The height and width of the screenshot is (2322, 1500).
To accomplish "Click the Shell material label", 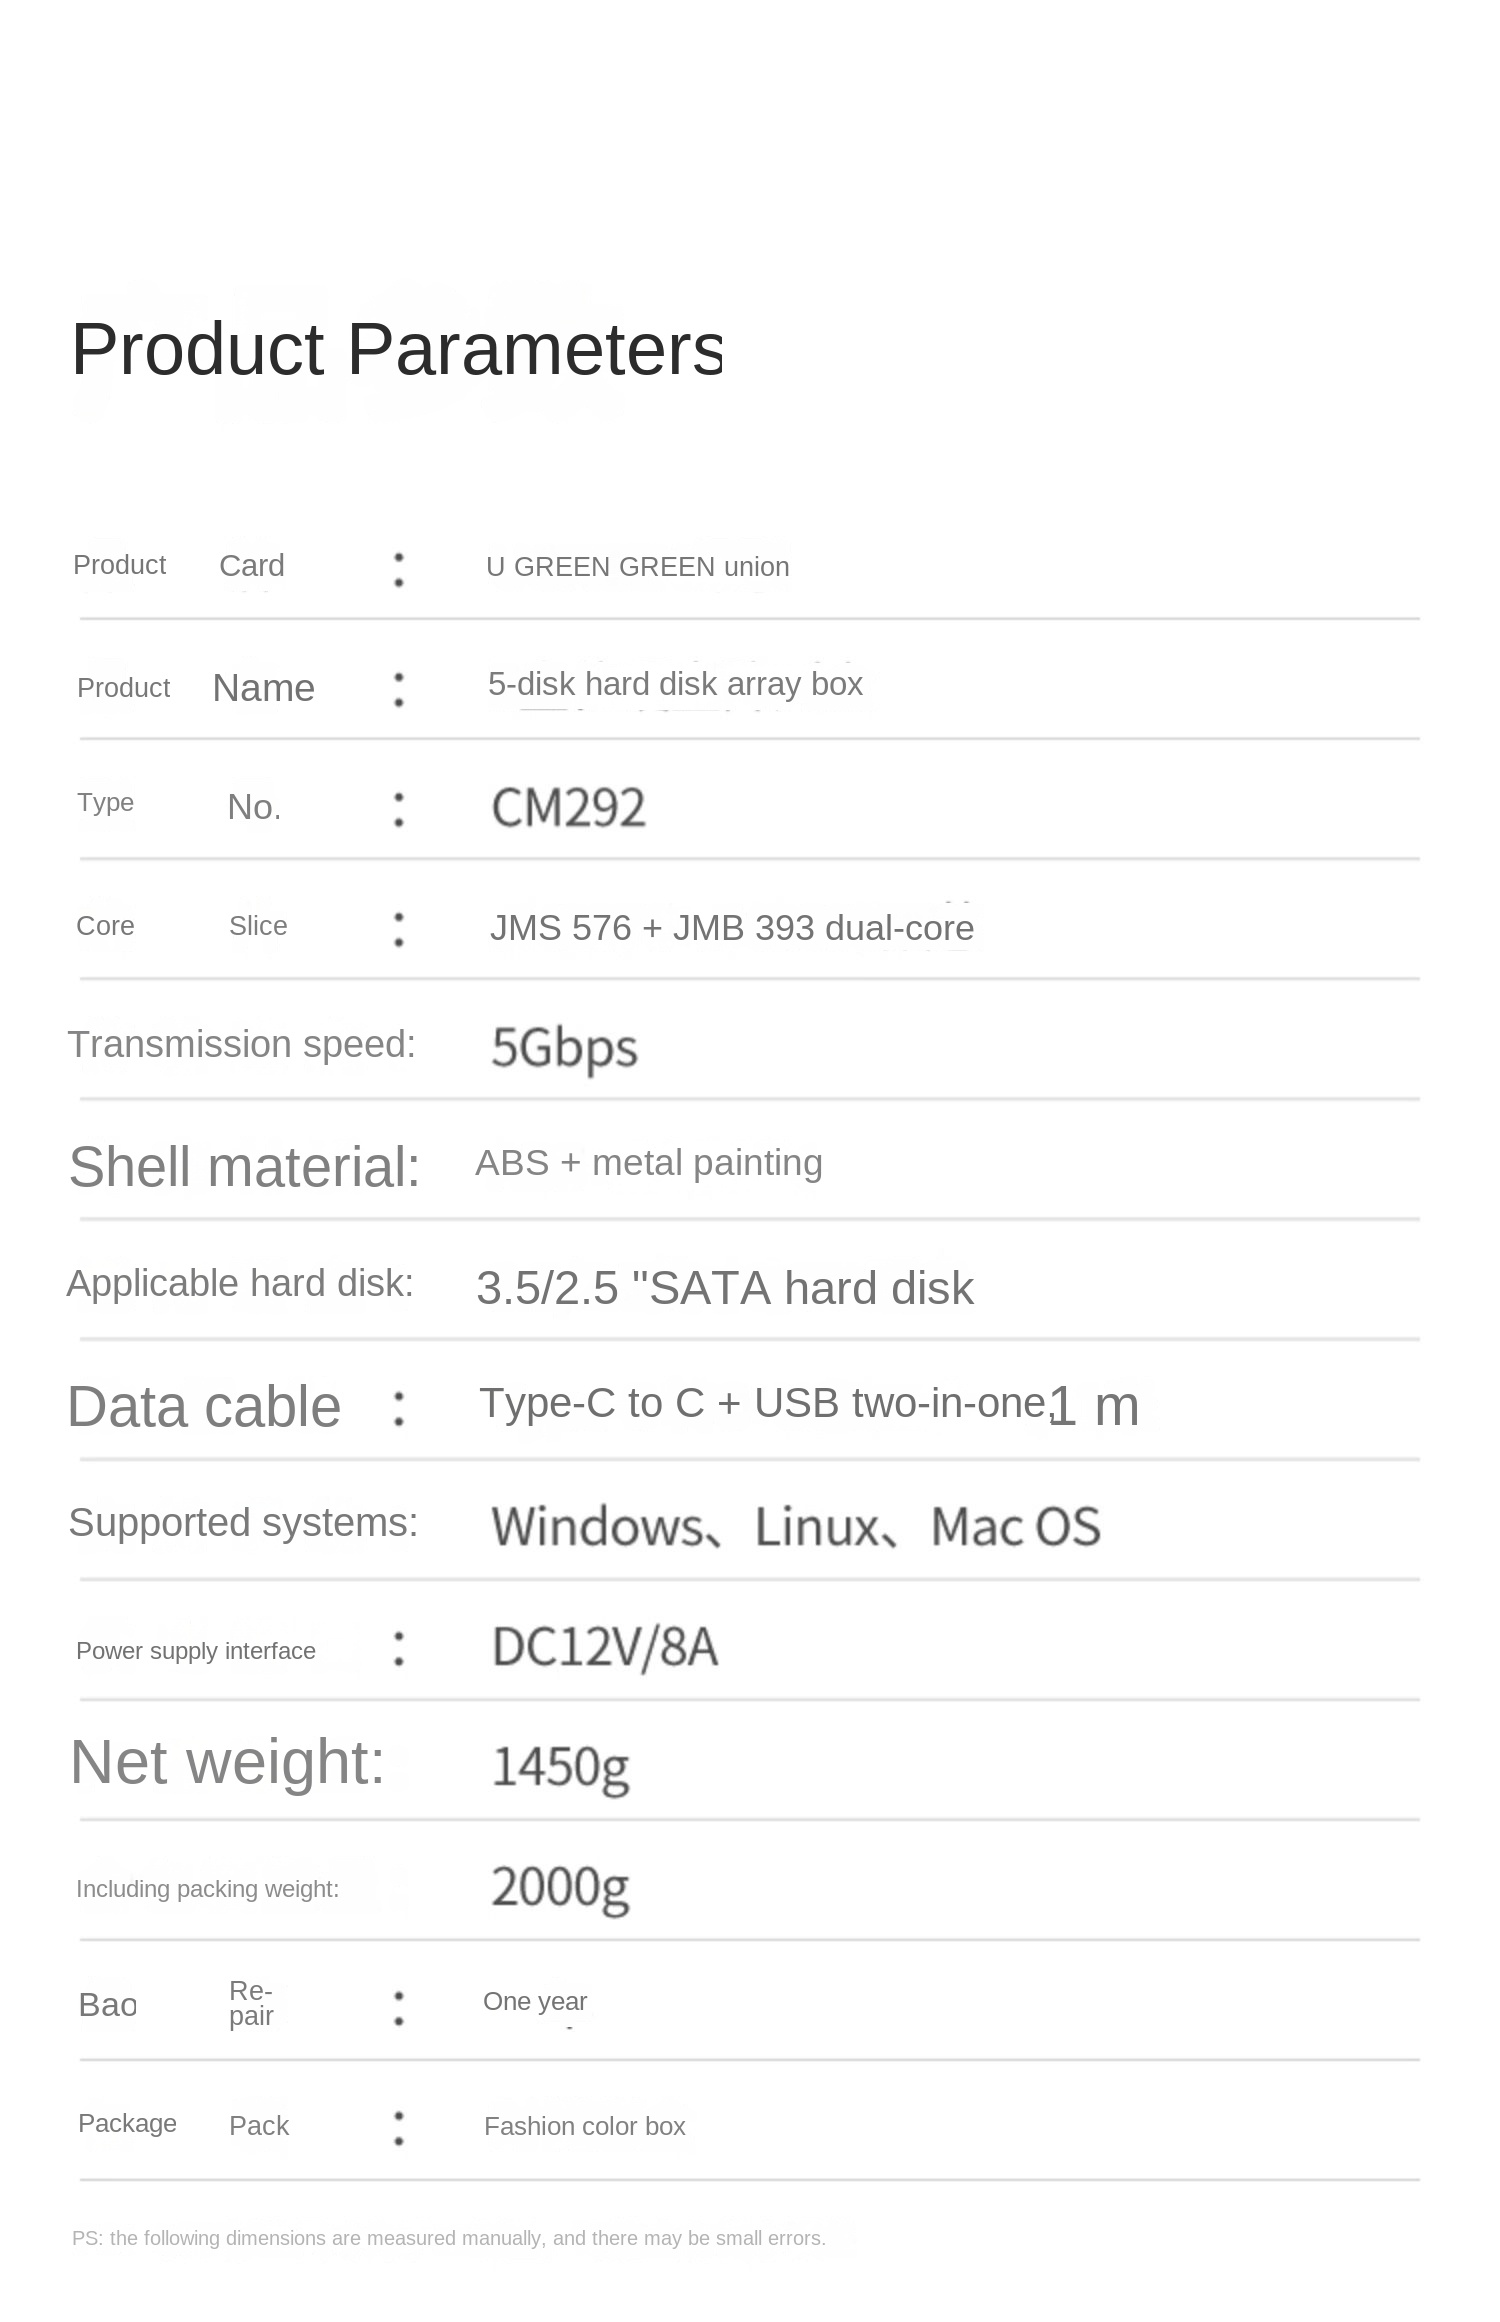I will (x=244, y=1167).
